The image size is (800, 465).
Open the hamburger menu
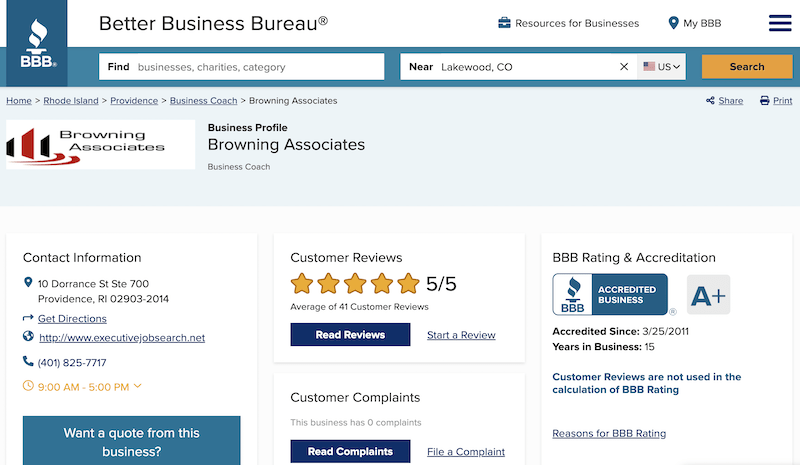tap(780, 23)
